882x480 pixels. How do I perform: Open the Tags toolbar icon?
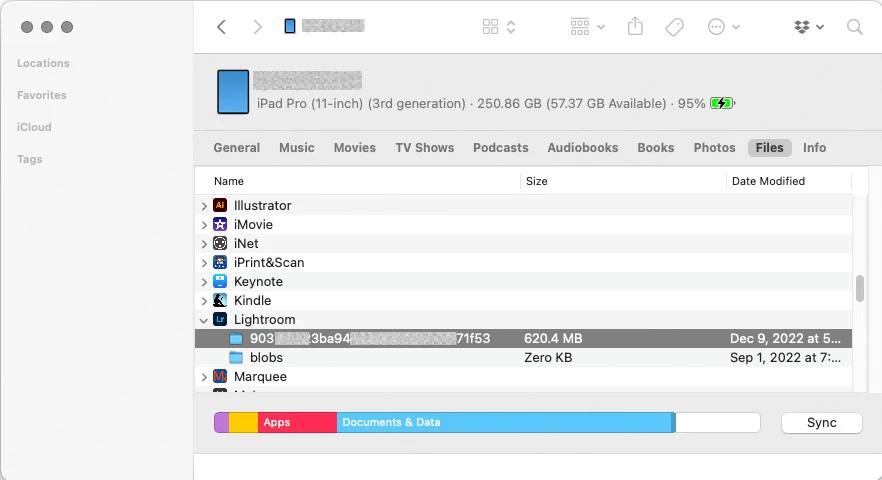coord(674,26)
